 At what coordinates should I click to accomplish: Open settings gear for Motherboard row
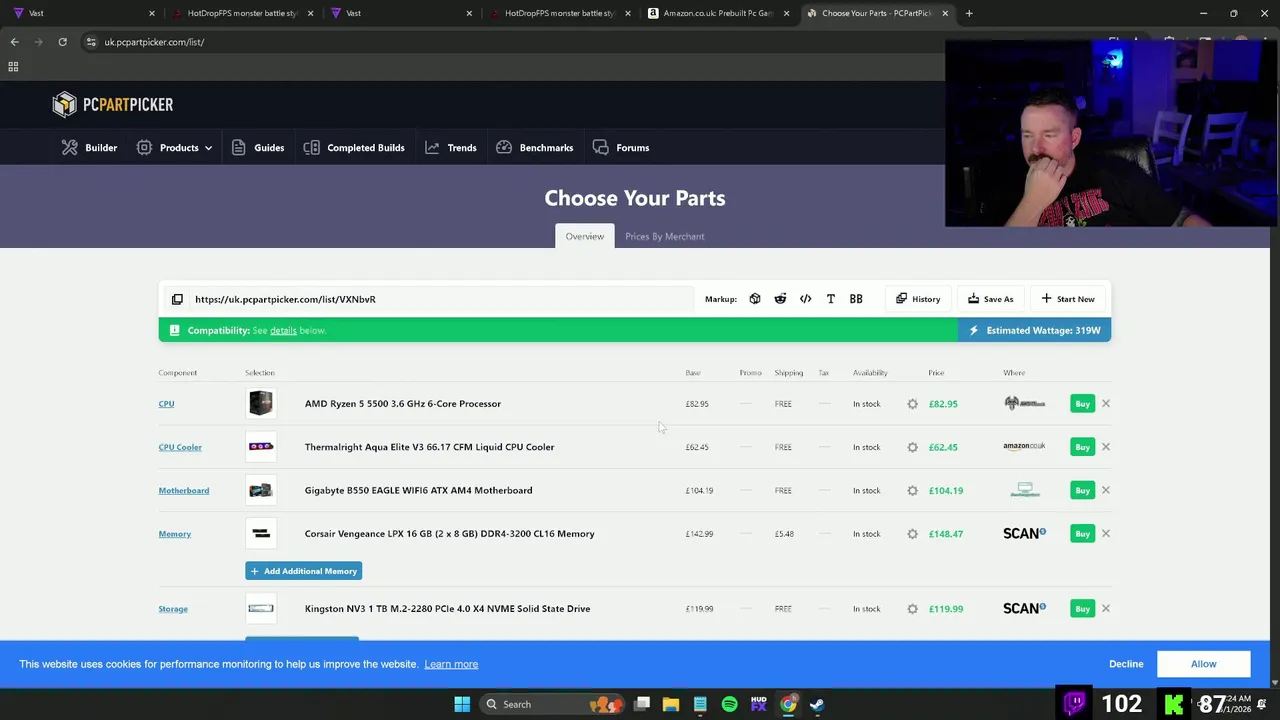point(912,490)
